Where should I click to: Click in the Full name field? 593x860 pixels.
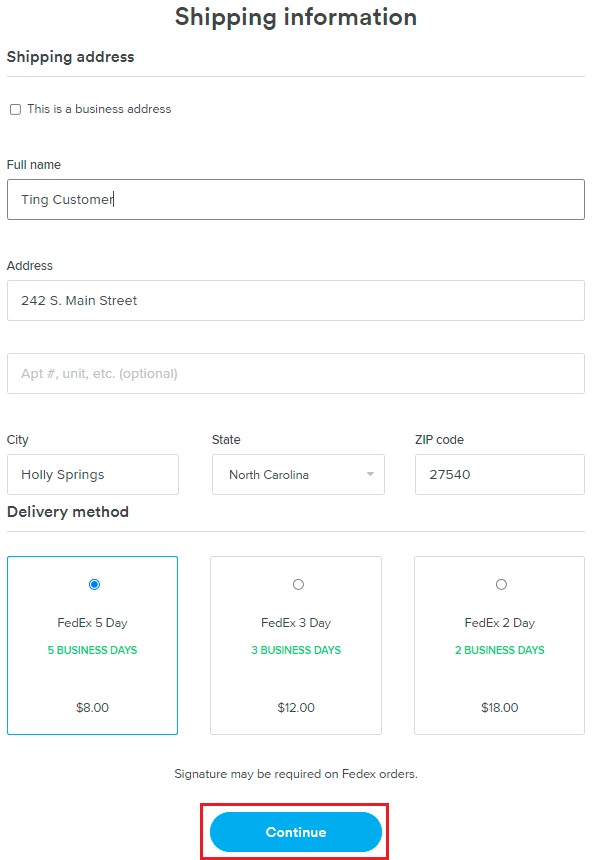(296, 199)
